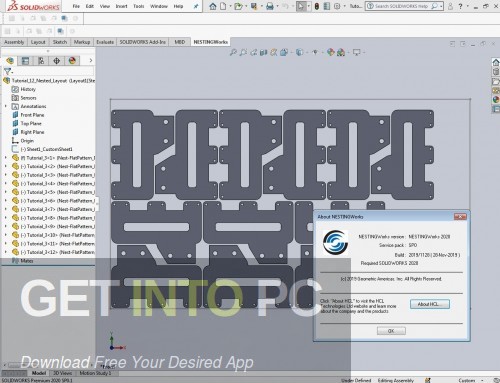Switch to ConfigurationManager tab icon
Screen dimensions: 500x383
click(x=41, y=61)
